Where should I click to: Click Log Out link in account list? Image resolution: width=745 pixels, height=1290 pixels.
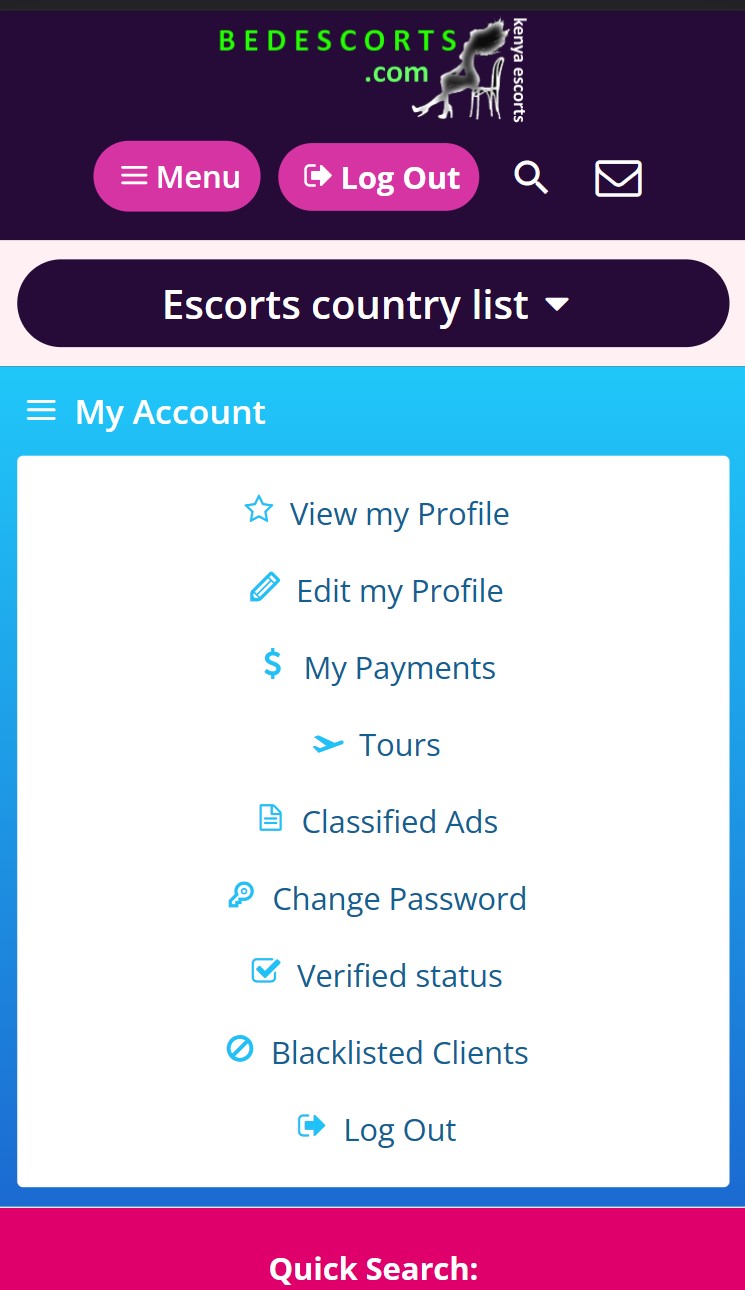[399, 1130]
